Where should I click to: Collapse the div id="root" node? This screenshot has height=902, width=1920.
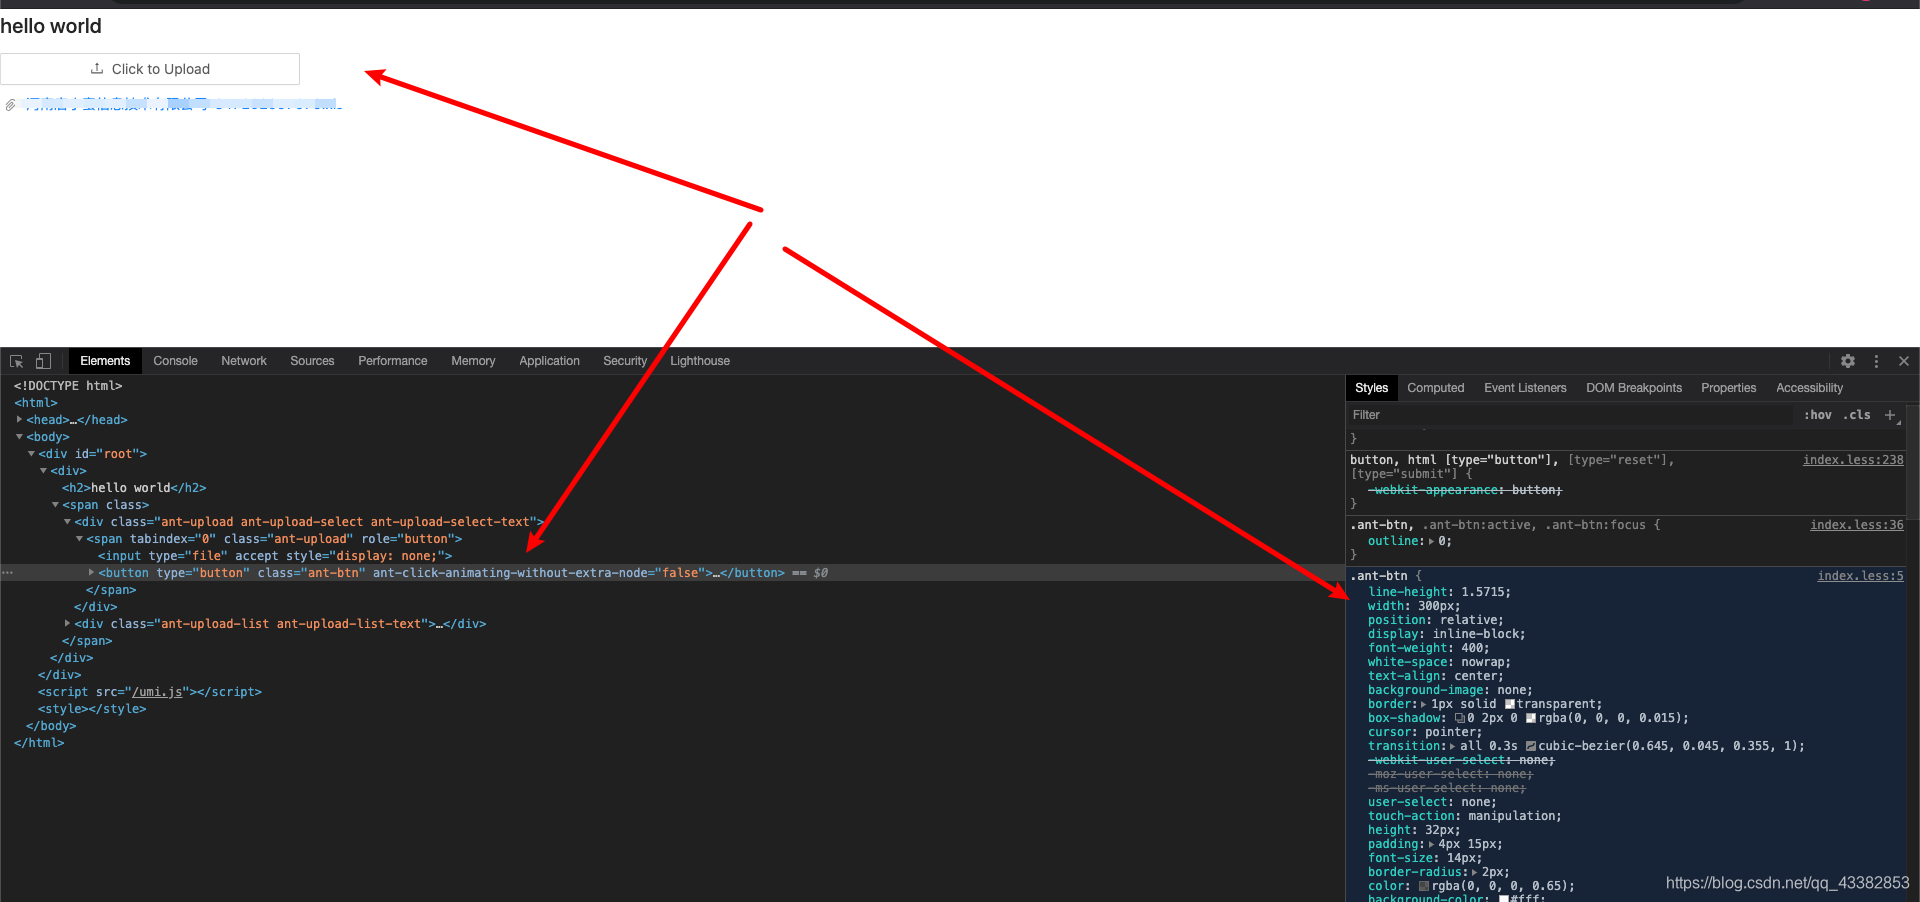coord(31,454)
